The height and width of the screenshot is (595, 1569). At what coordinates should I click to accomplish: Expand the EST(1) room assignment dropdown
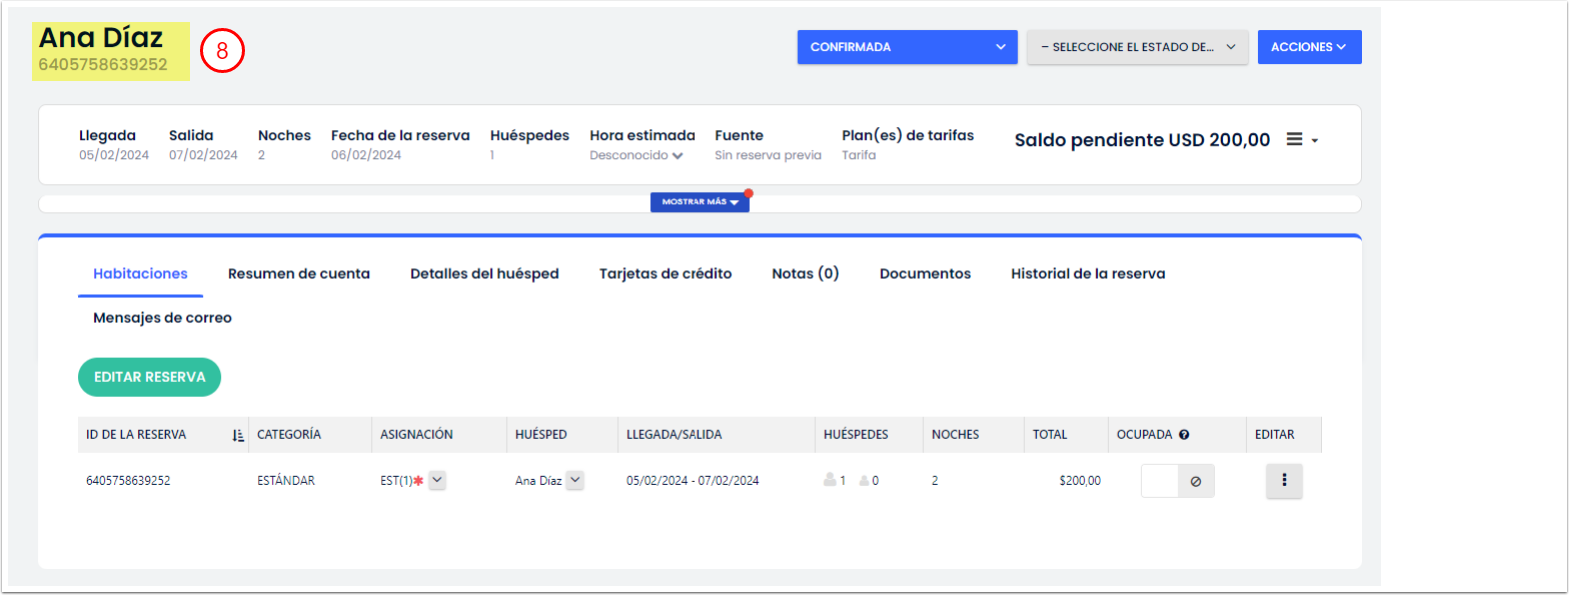pos(437,480)
